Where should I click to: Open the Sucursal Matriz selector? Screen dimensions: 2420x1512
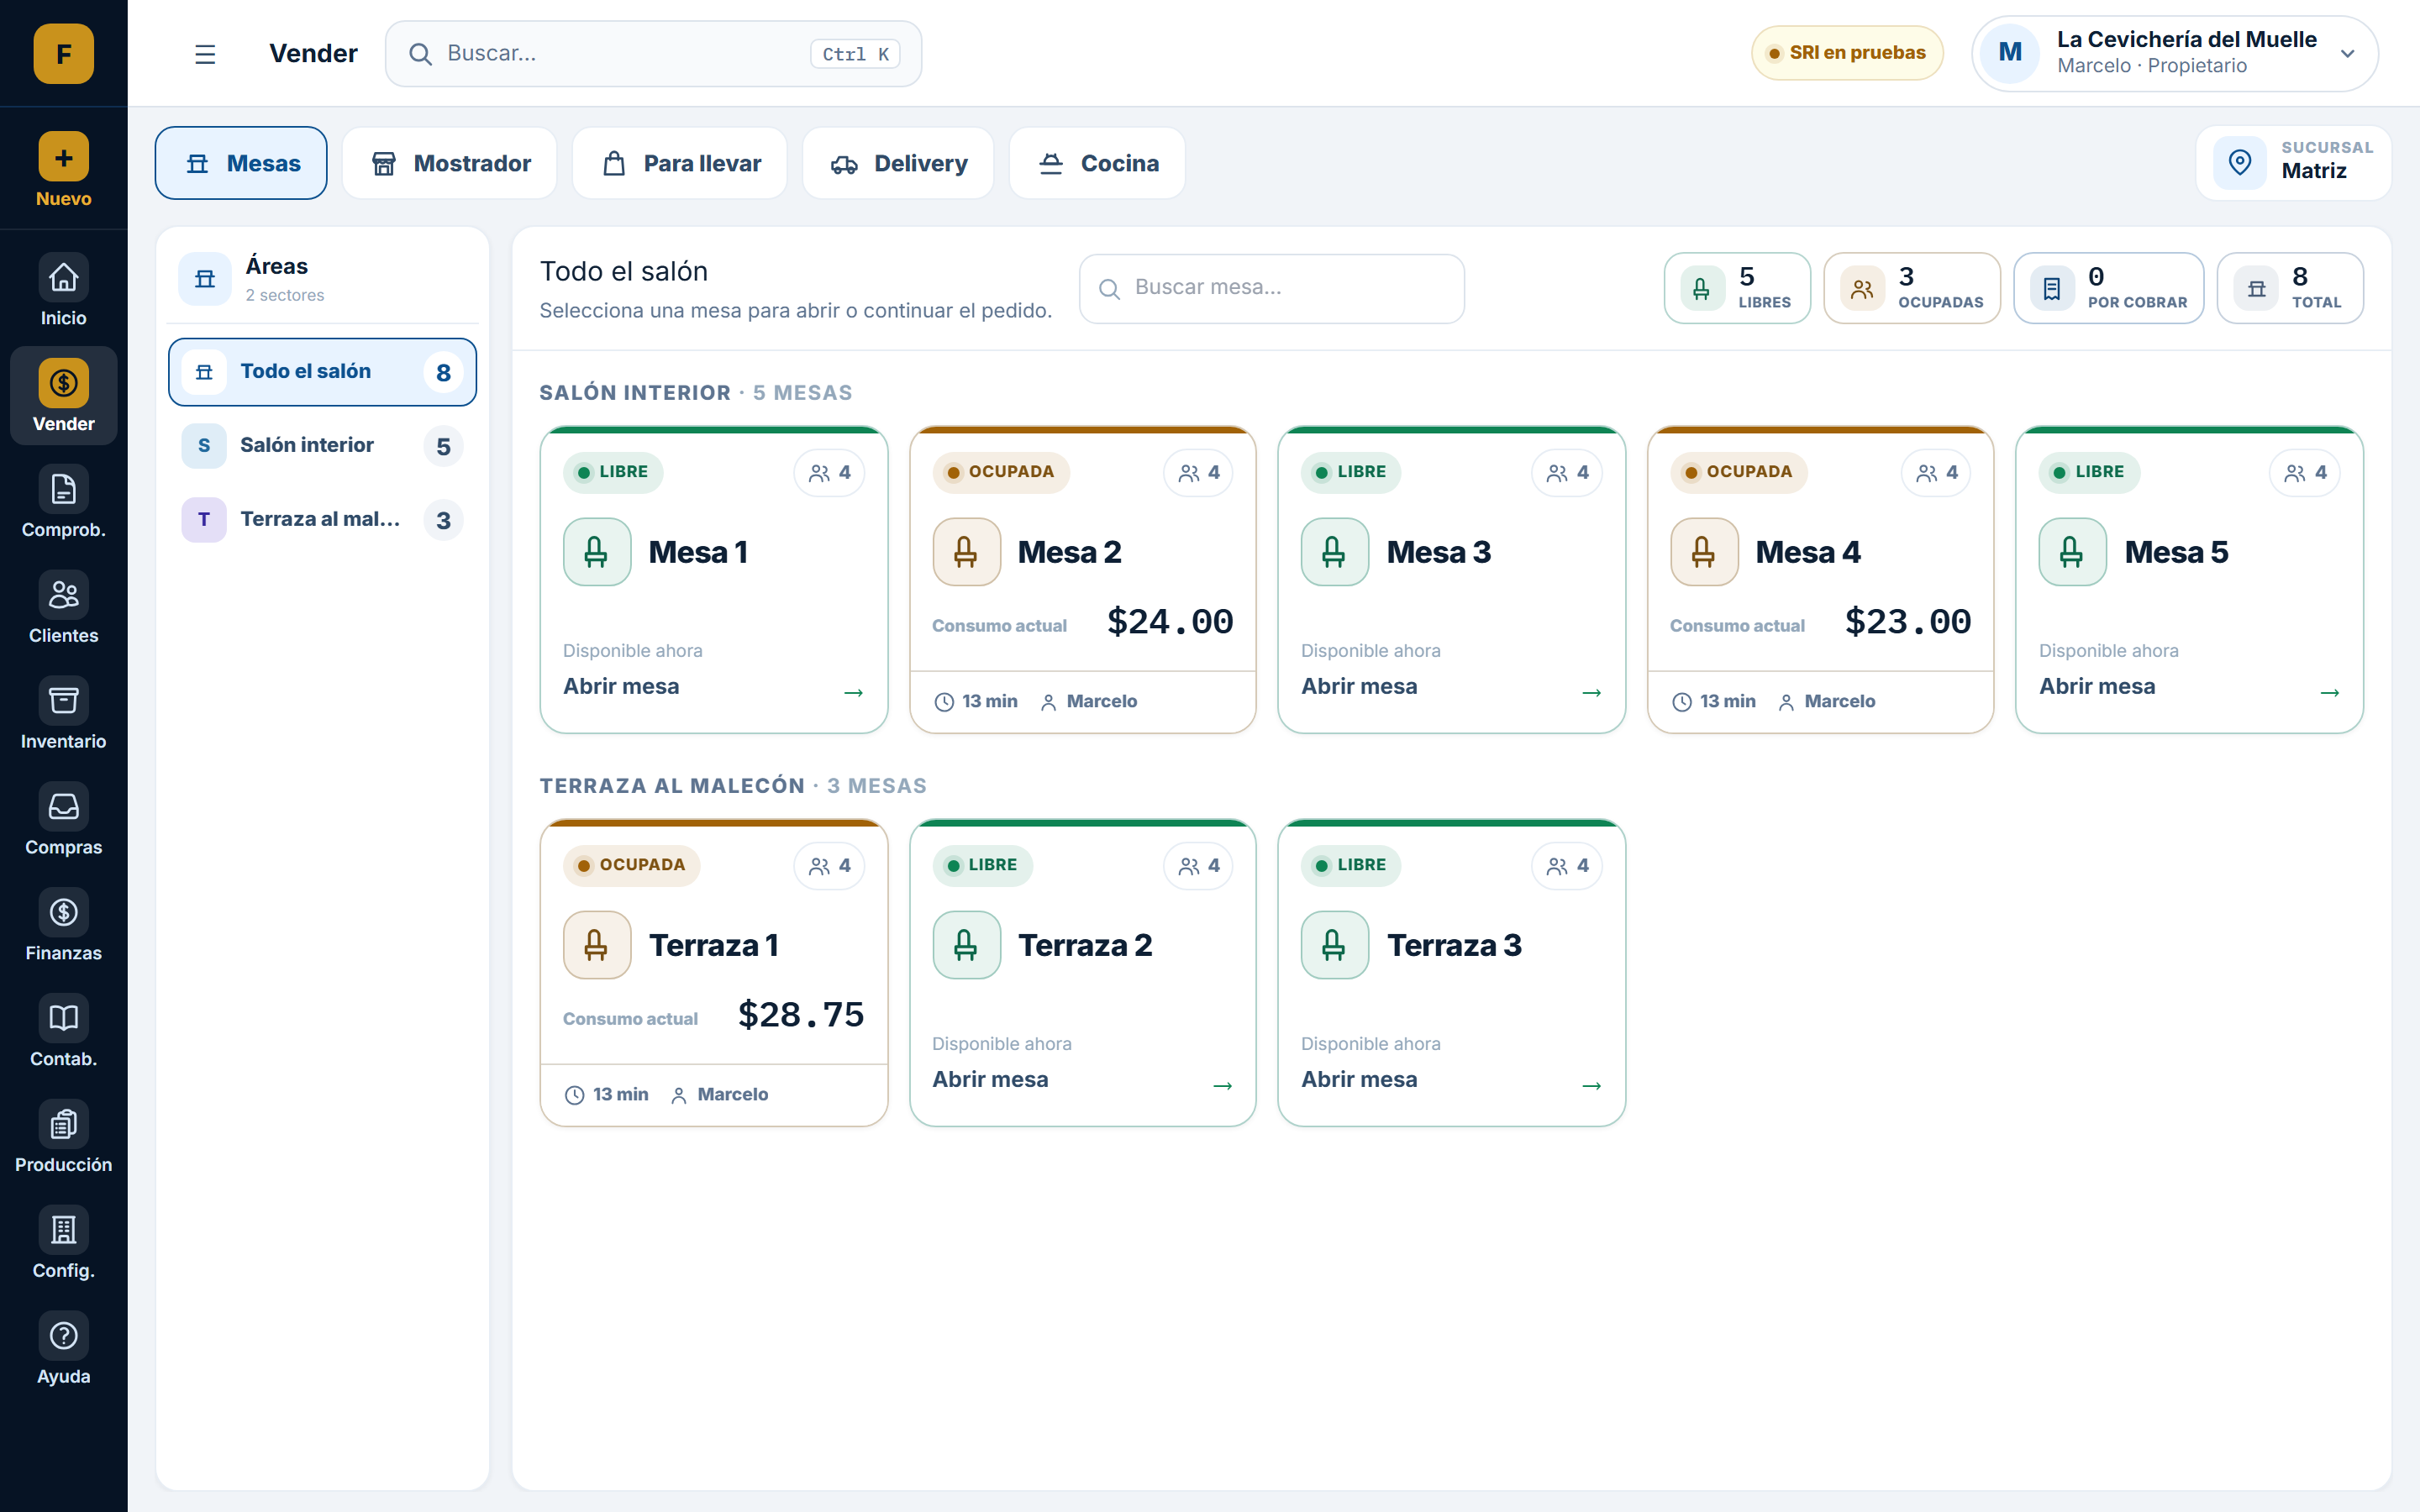[2293, 163]
